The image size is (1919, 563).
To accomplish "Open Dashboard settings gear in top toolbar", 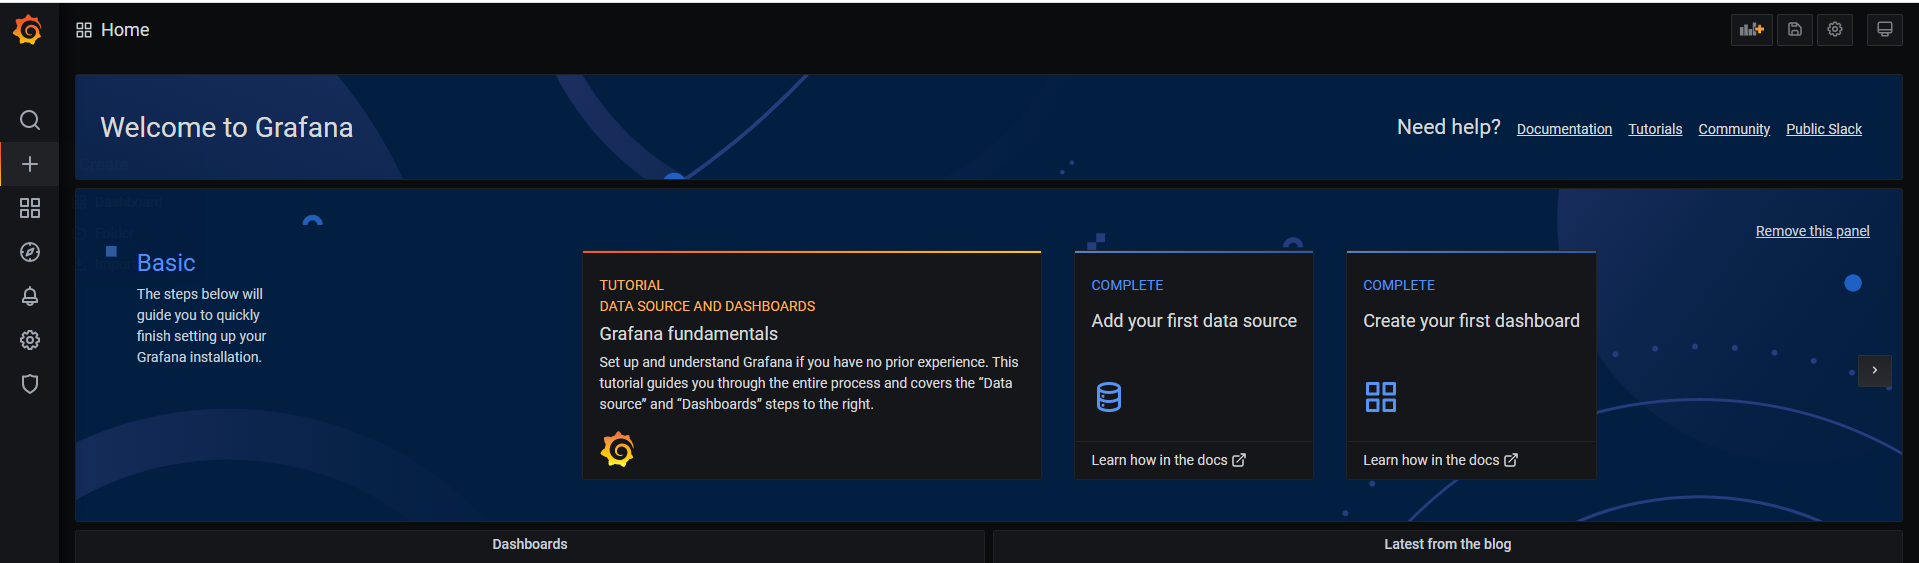I will 1835,30.
